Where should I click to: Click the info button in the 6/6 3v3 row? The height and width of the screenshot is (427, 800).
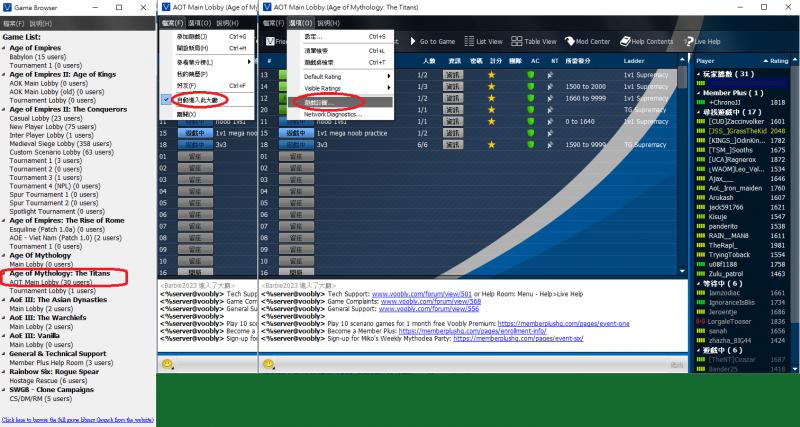tap(453, 145)
